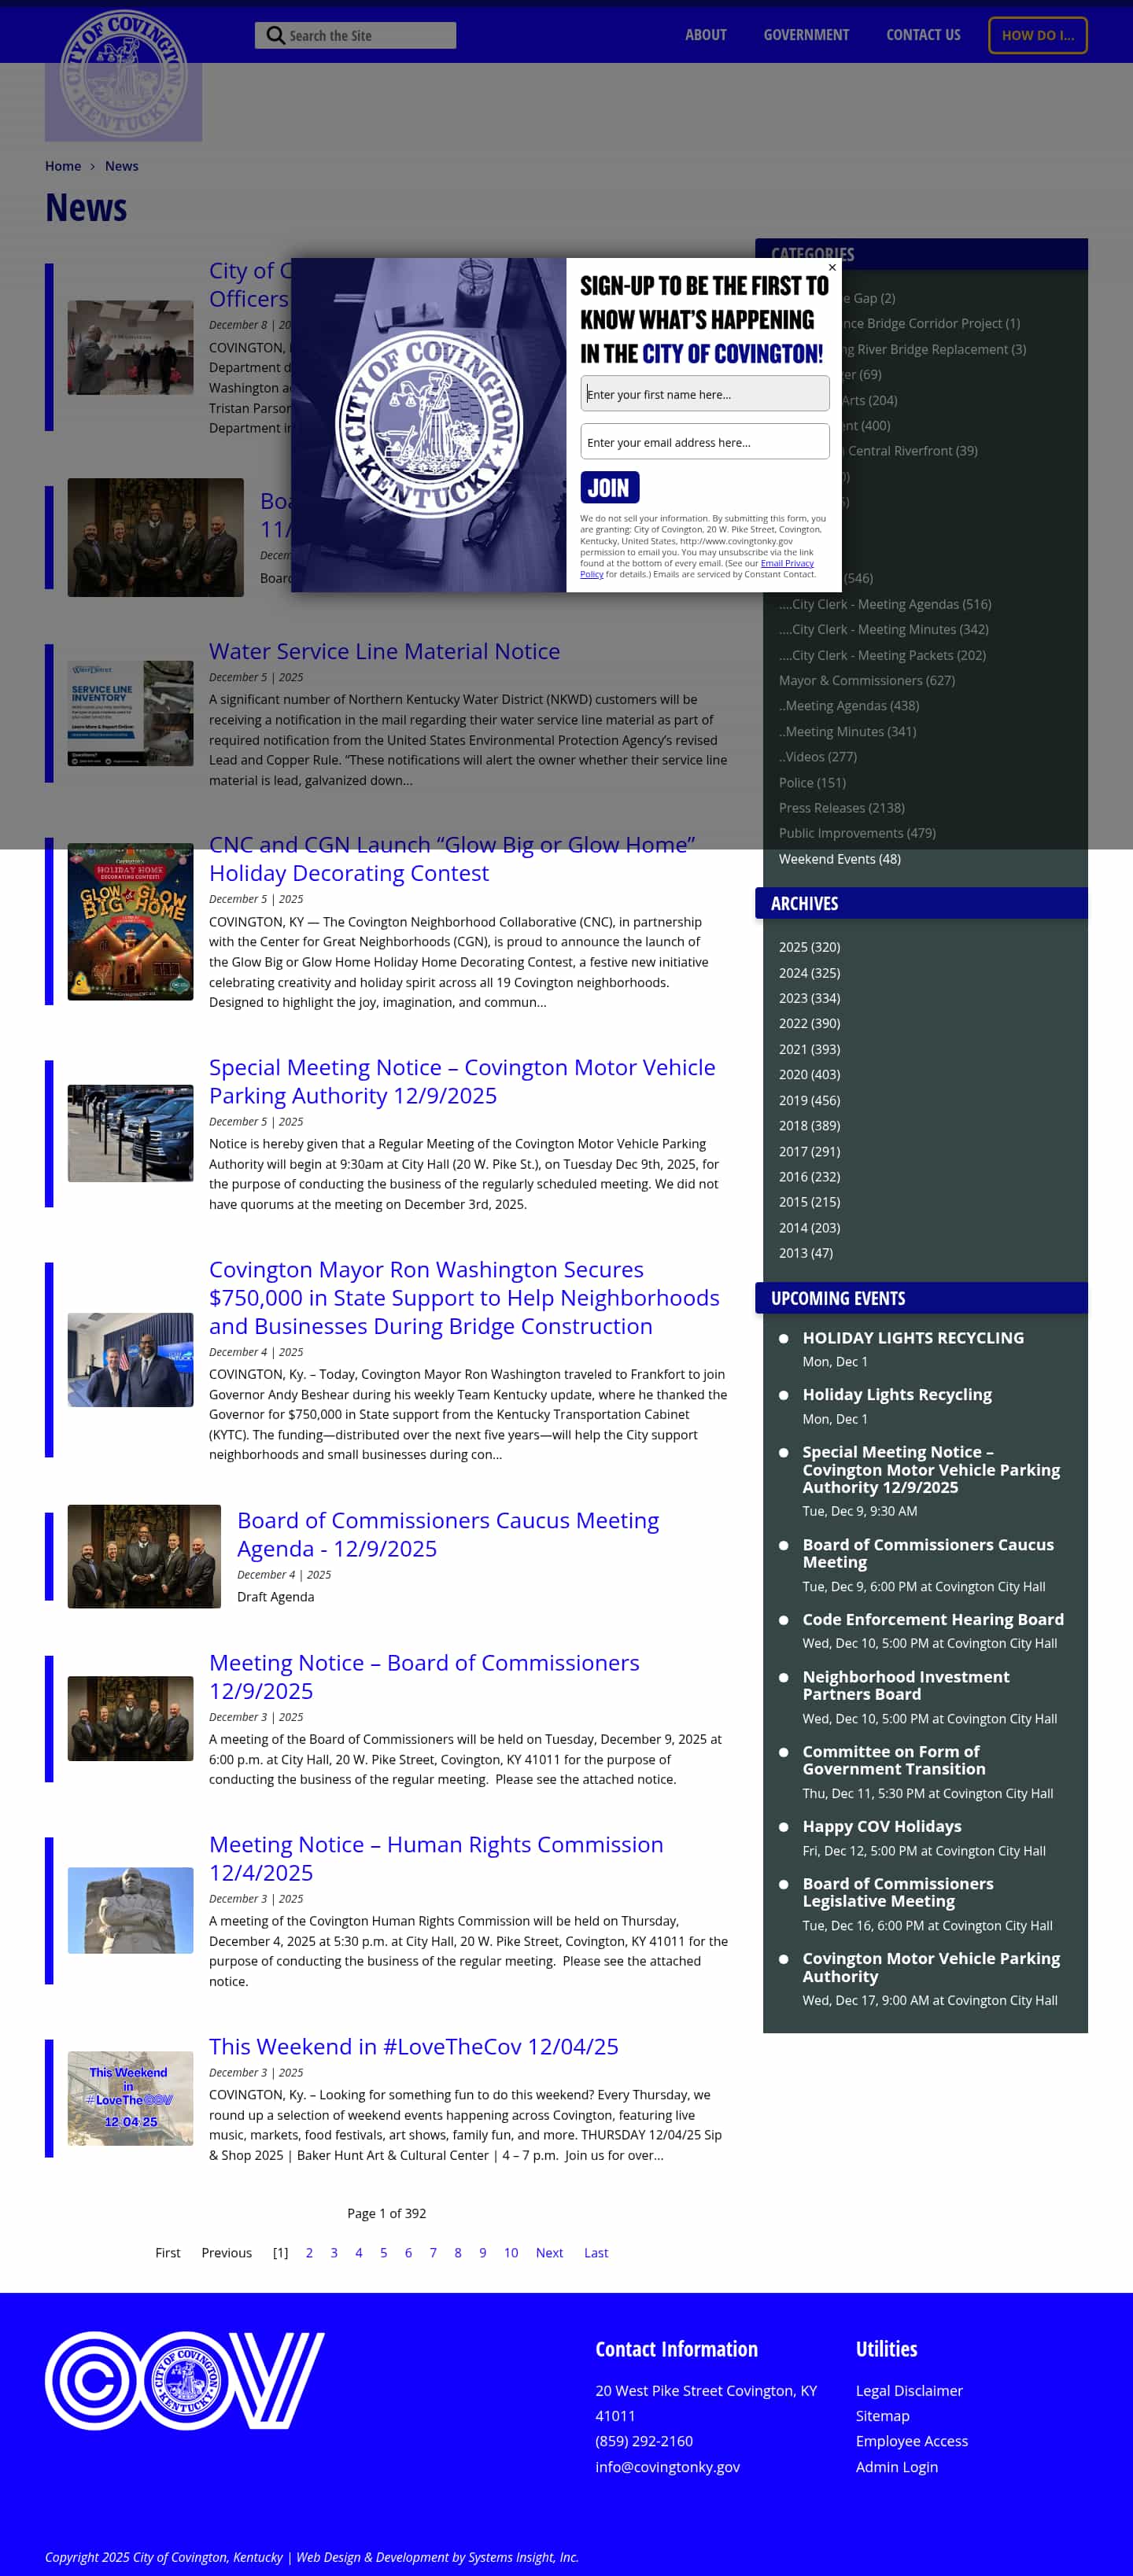Screen dimensions: 1133x2576
Task: Go to Home breadcrumb link
Action: point(63,166)
